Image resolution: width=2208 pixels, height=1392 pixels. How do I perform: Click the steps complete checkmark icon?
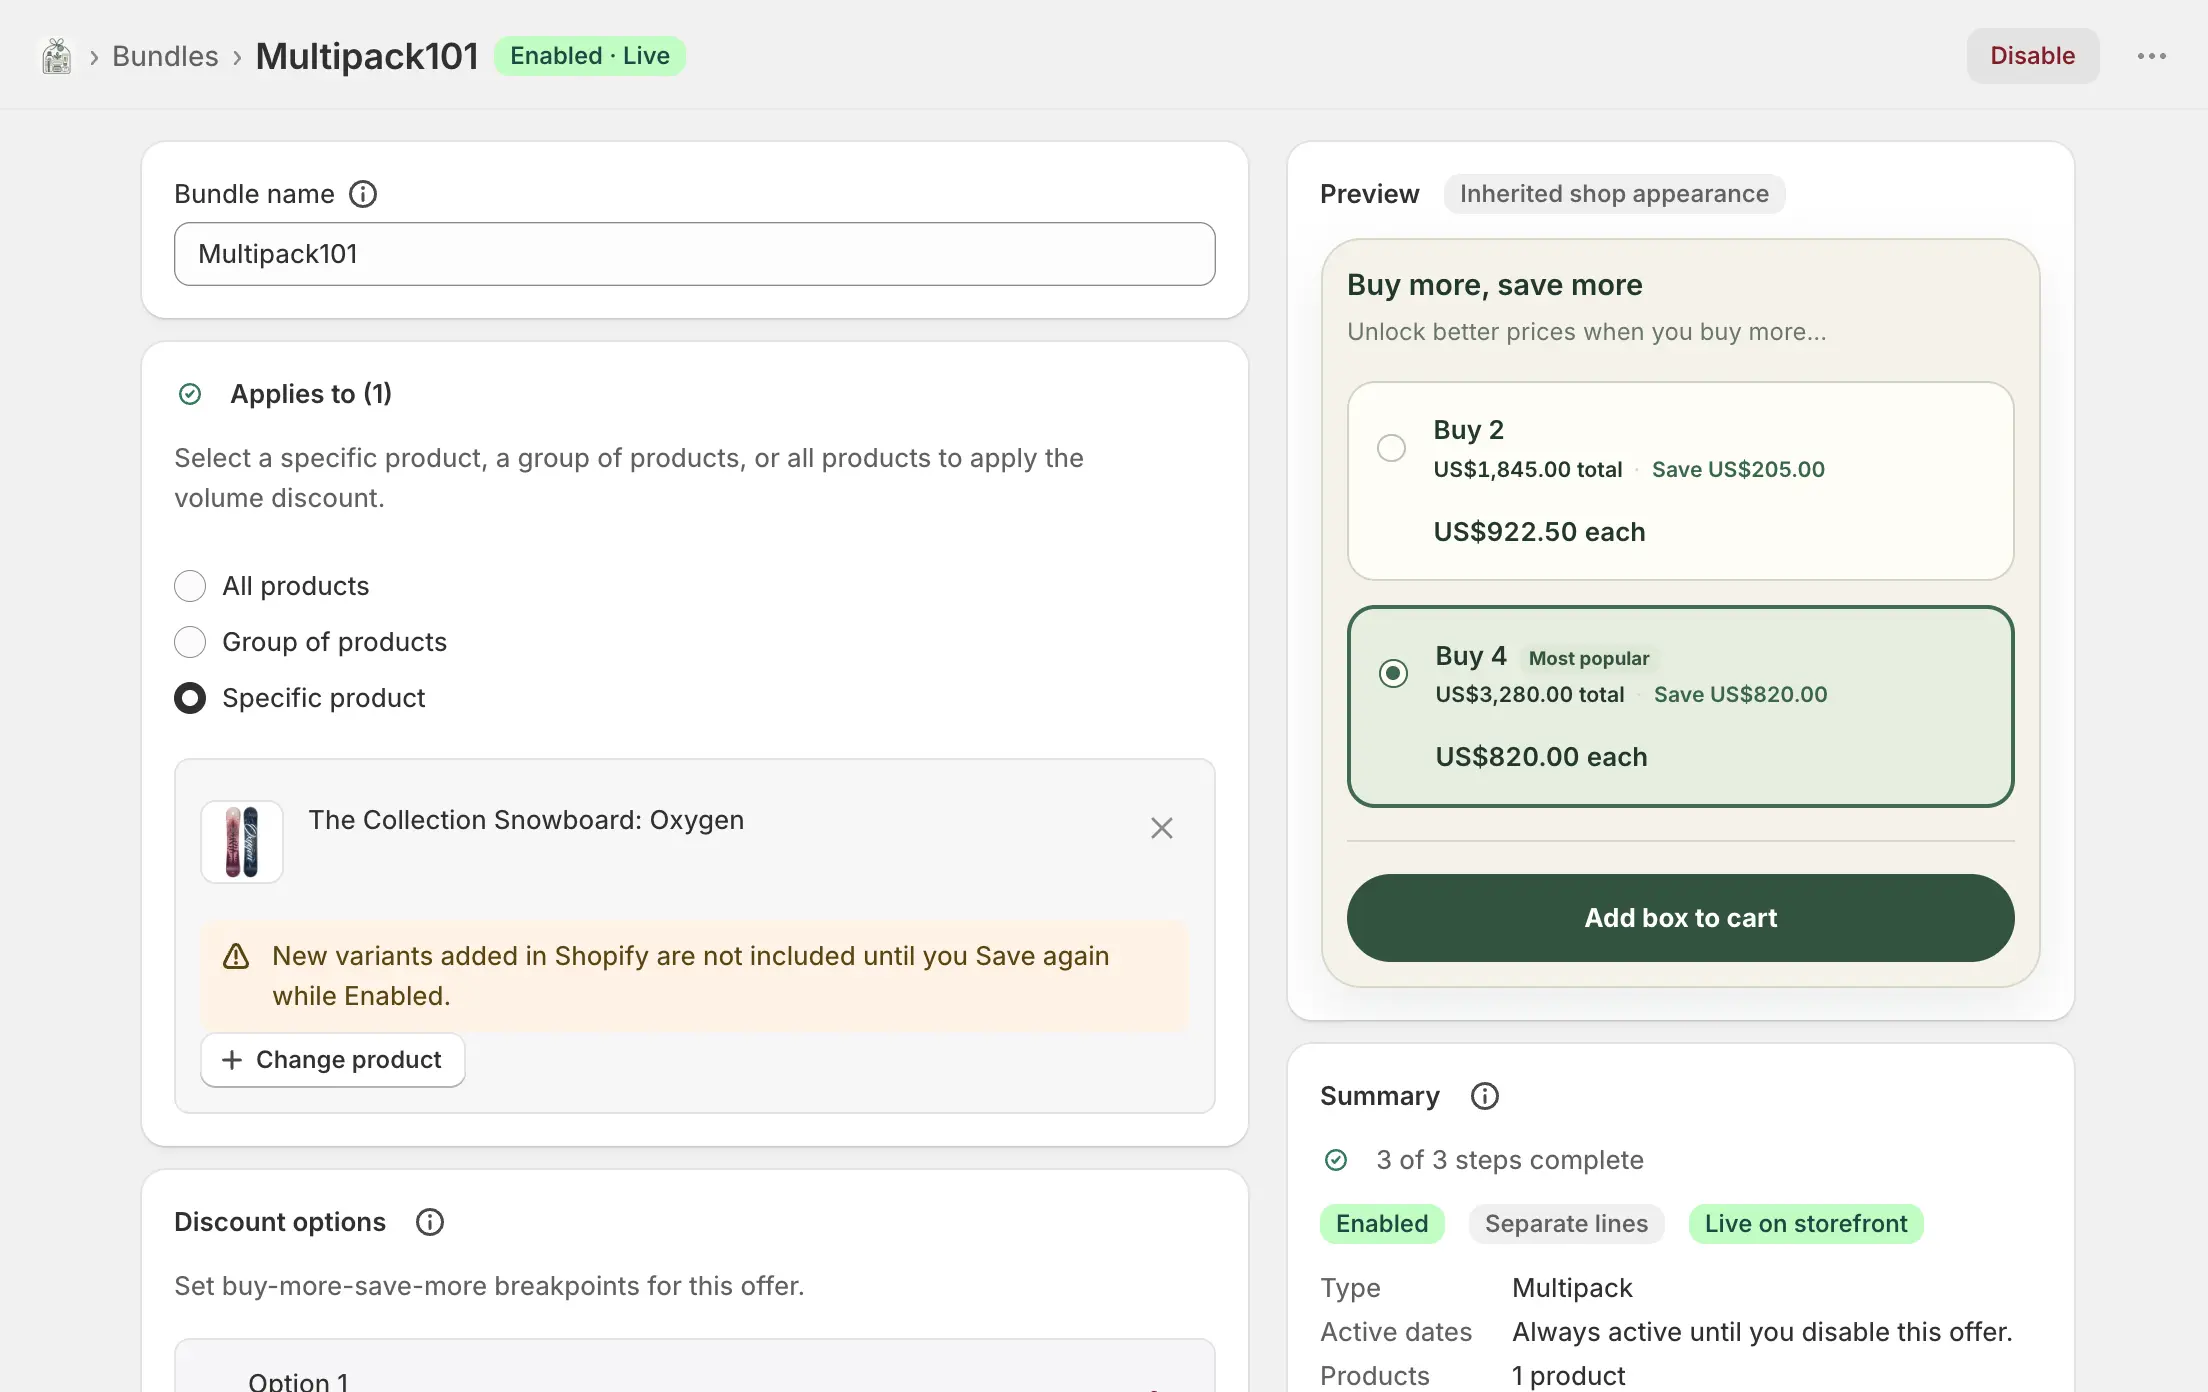tap(1336, 1160)
